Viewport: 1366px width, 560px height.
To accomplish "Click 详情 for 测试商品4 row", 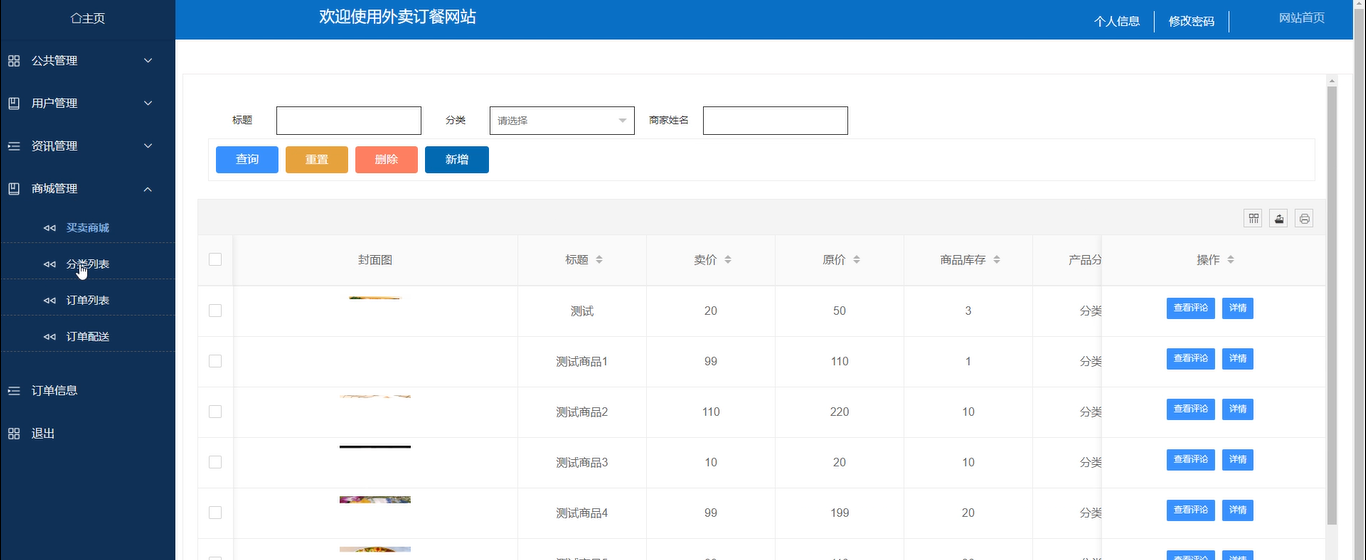I will click(1237, 510).
